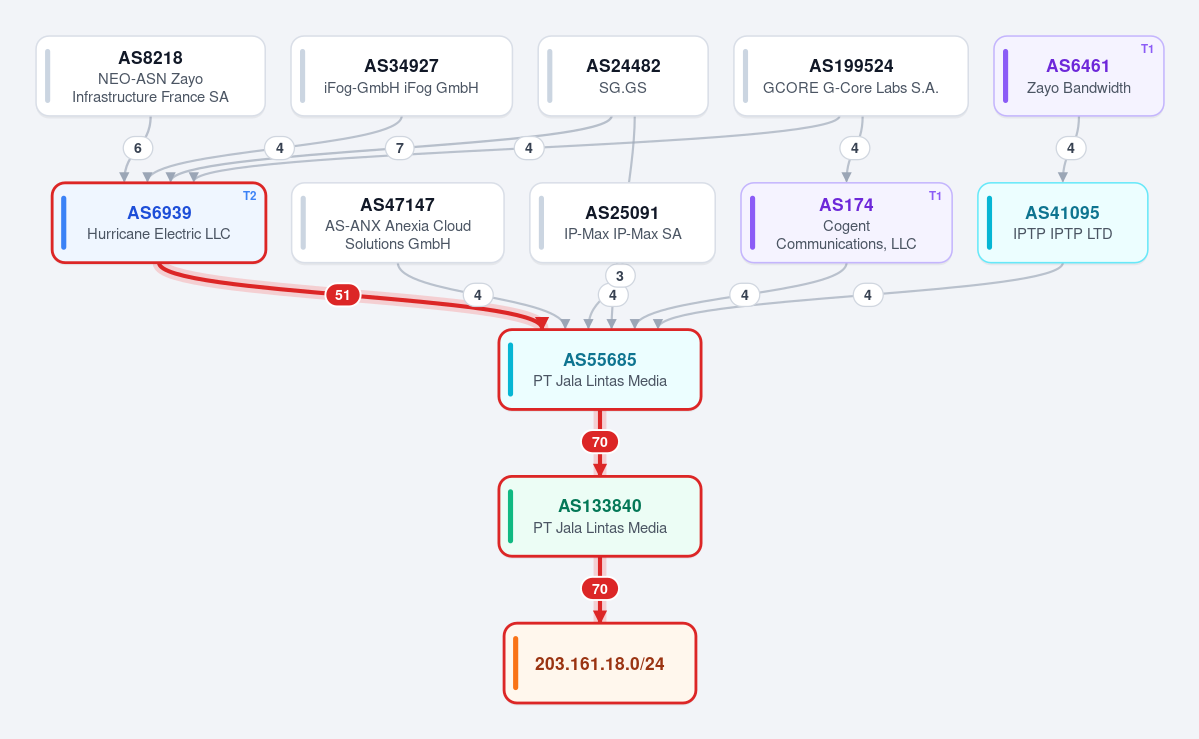Click the 7 edge count badge
The height and width of the screenshot is (739, 1199).
[x=400, y=148]
